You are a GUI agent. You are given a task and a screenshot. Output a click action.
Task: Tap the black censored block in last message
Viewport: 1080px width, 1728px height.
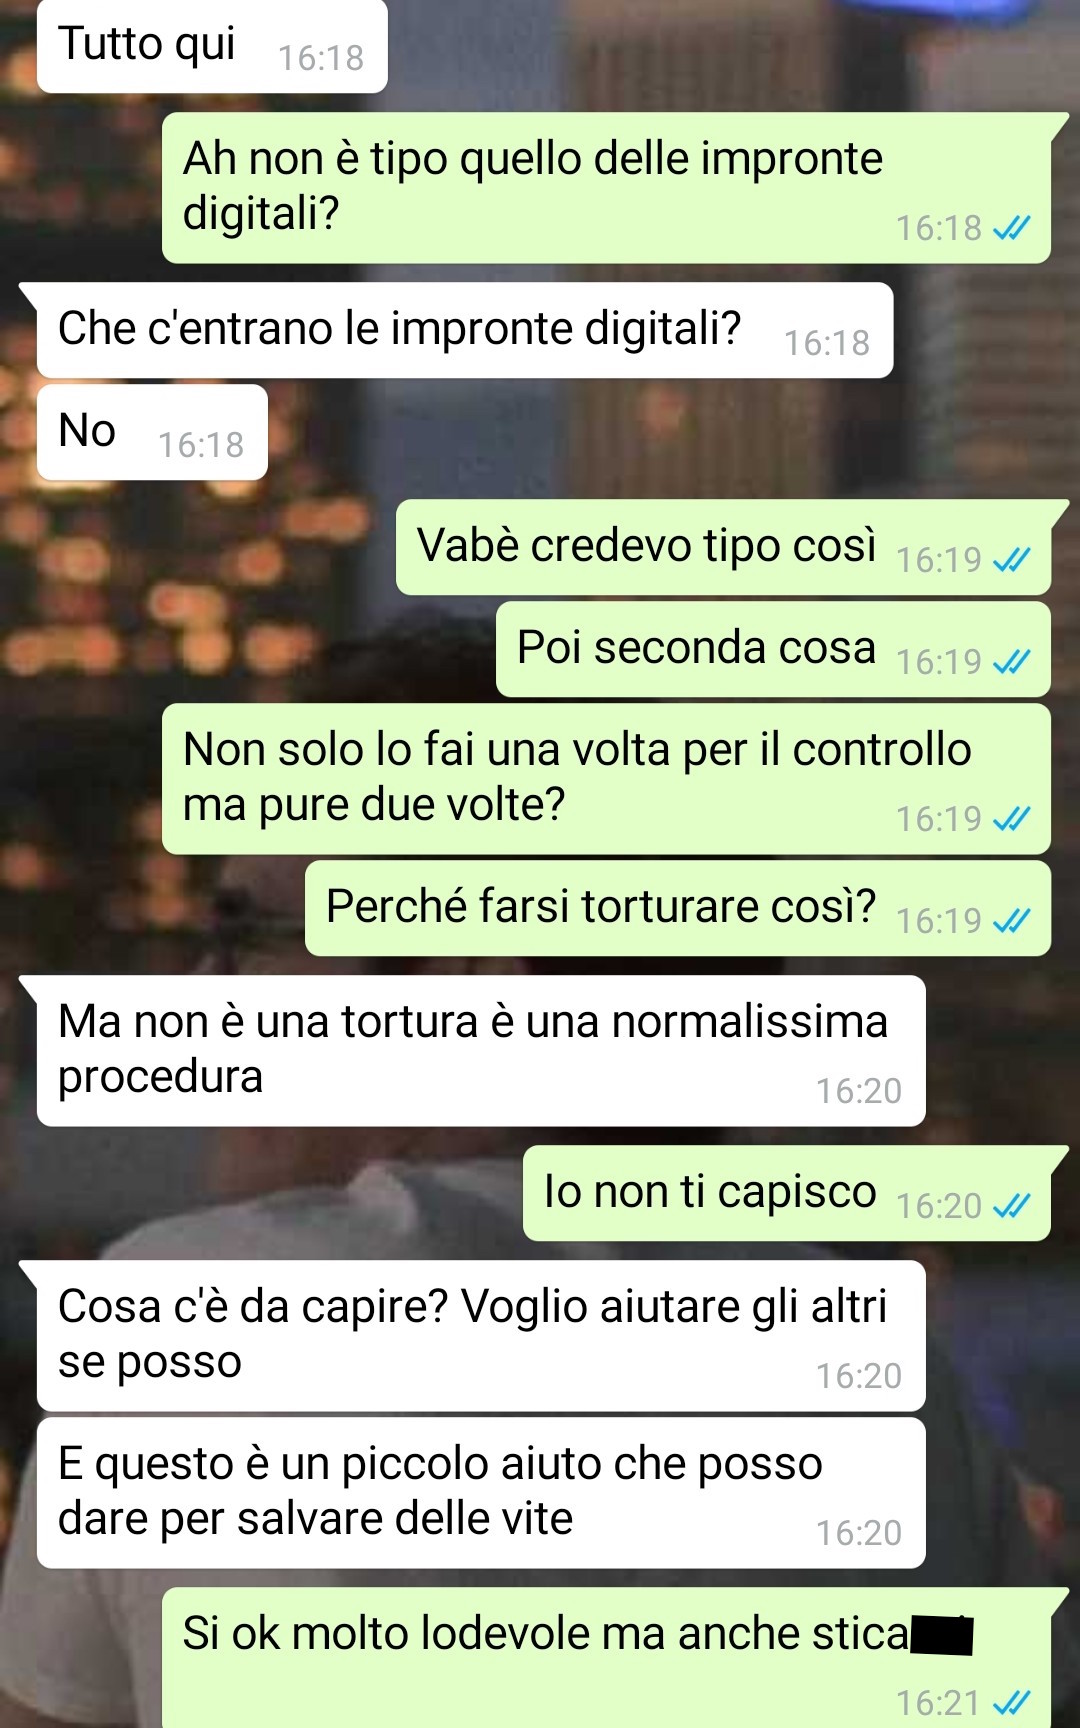point(942,1635)
